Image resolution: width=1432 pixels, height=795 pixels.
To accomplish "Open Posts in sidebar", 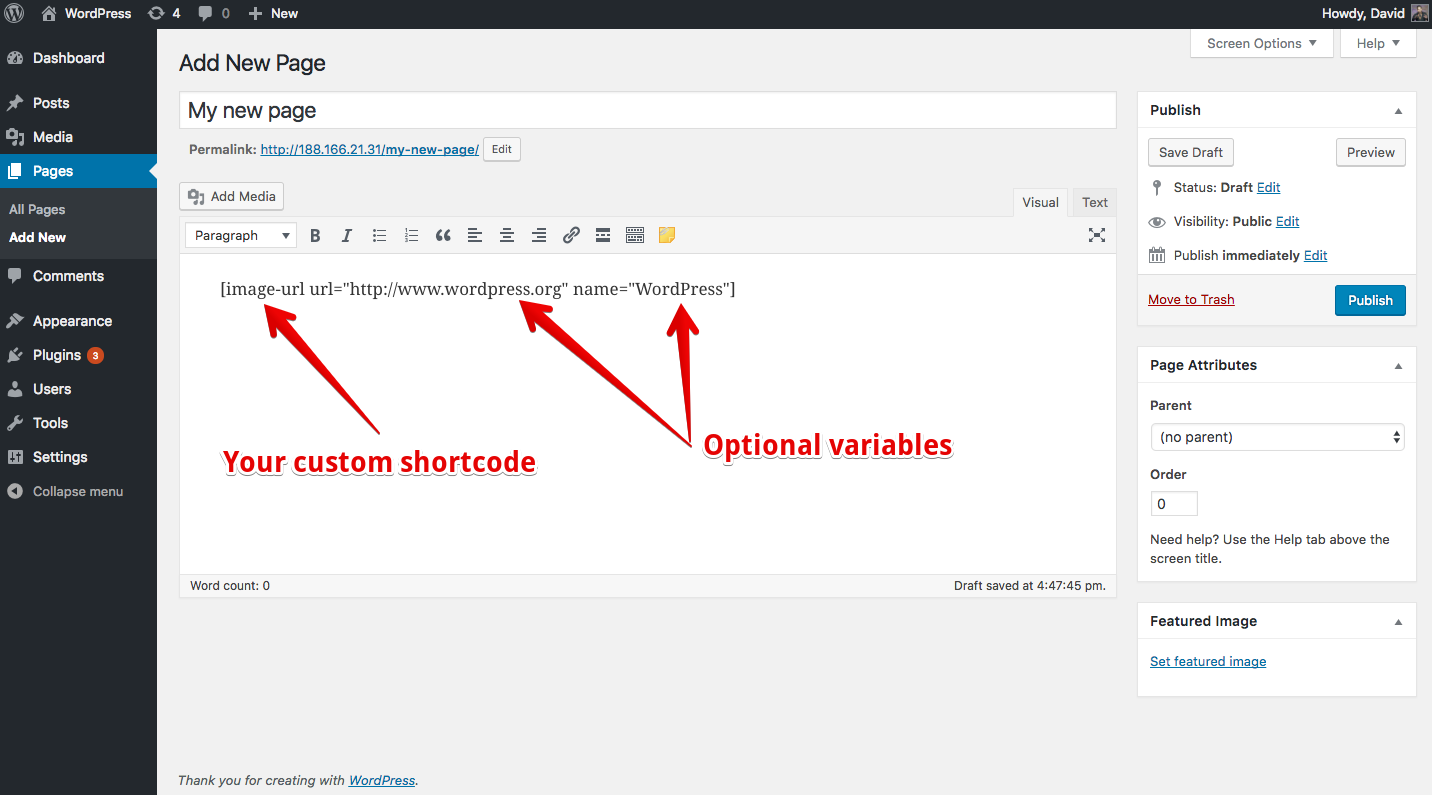I will pyautogui.click(x=78, y=103).
